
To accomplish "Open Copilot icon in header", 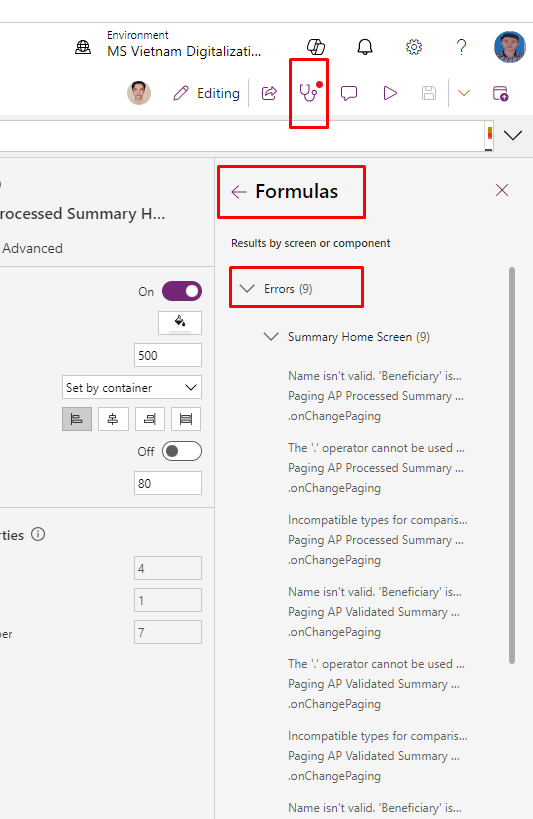I will tap(316, 47).
